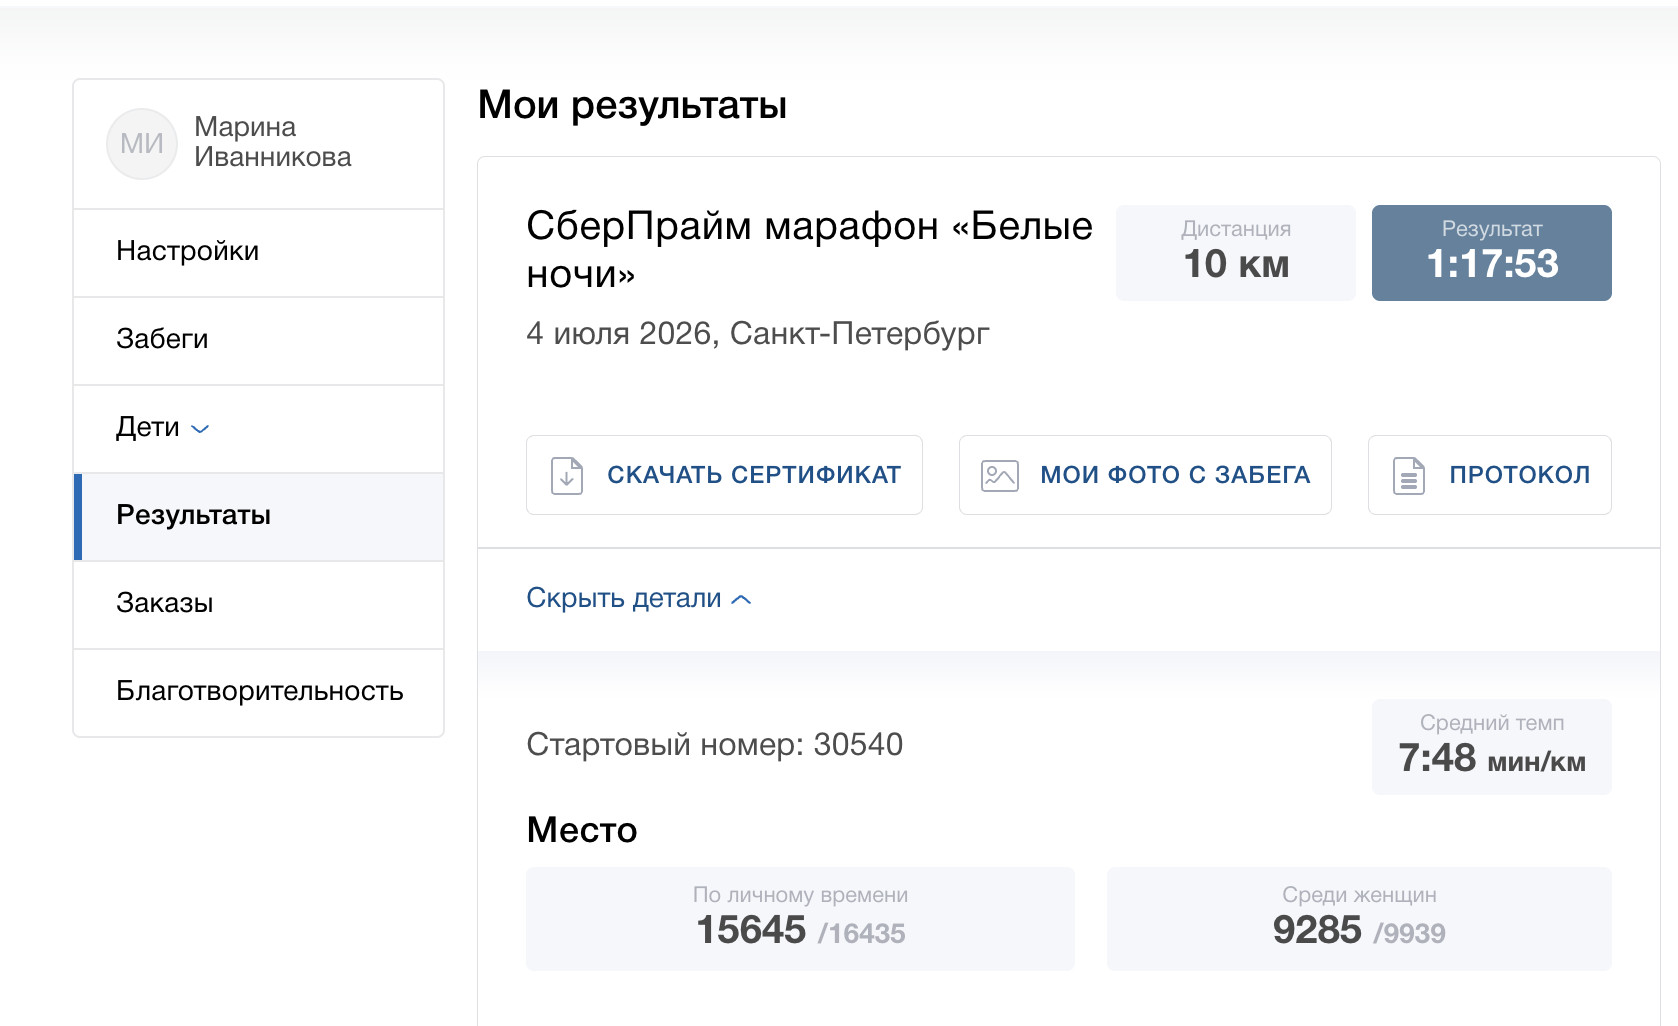Click the certificate download icon
Image resolution: width=1678 pixels, height=1026 pixels.
click(x=567, y=475)
